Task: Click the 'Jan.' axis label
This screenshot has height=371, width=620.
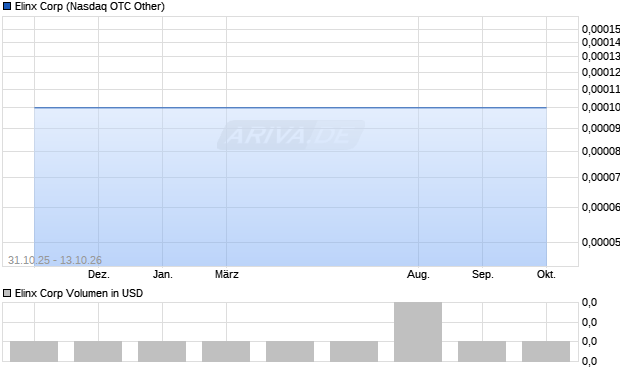Action: pos(163,274)
